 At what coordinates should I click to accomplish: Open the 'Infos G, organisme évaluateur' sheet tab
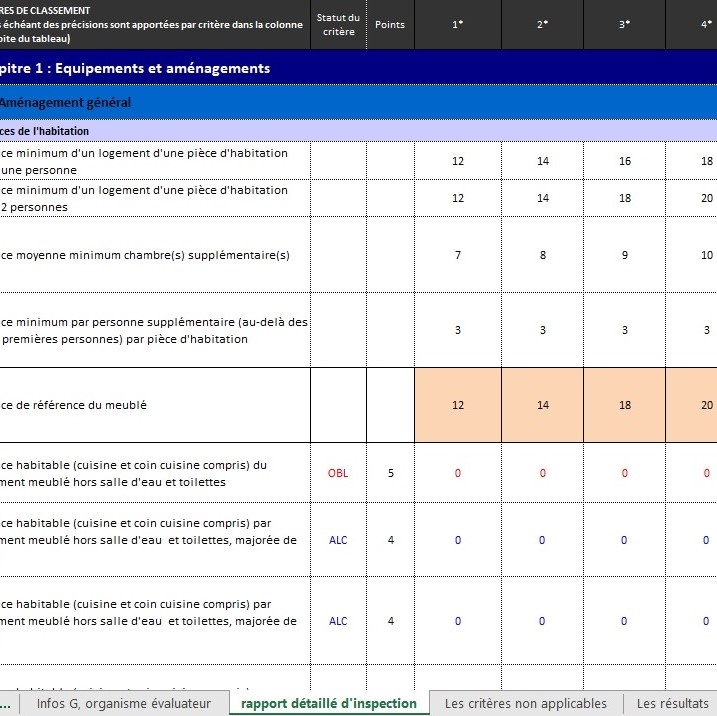point(124,703)
